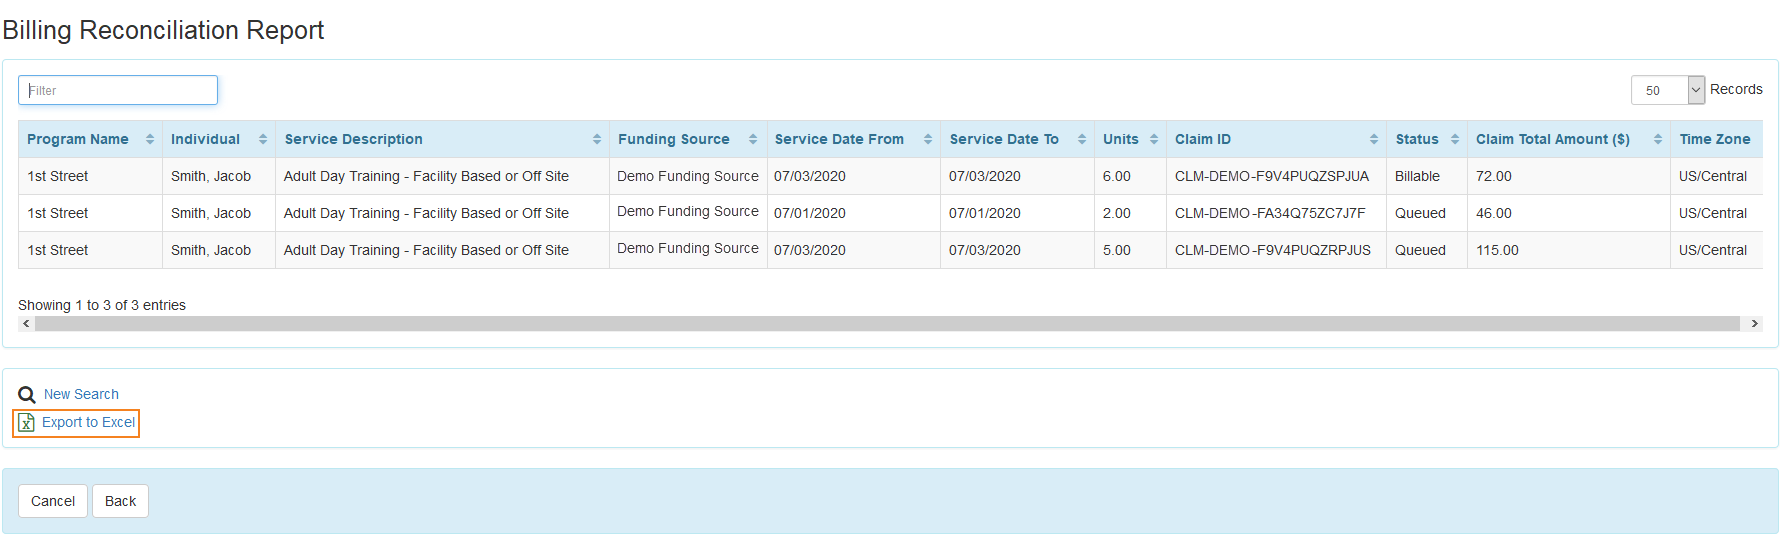This screenshot has height=537, width=1781.
Task: Click the sort arrows in Individual column
Action: (x=263, y=139)
